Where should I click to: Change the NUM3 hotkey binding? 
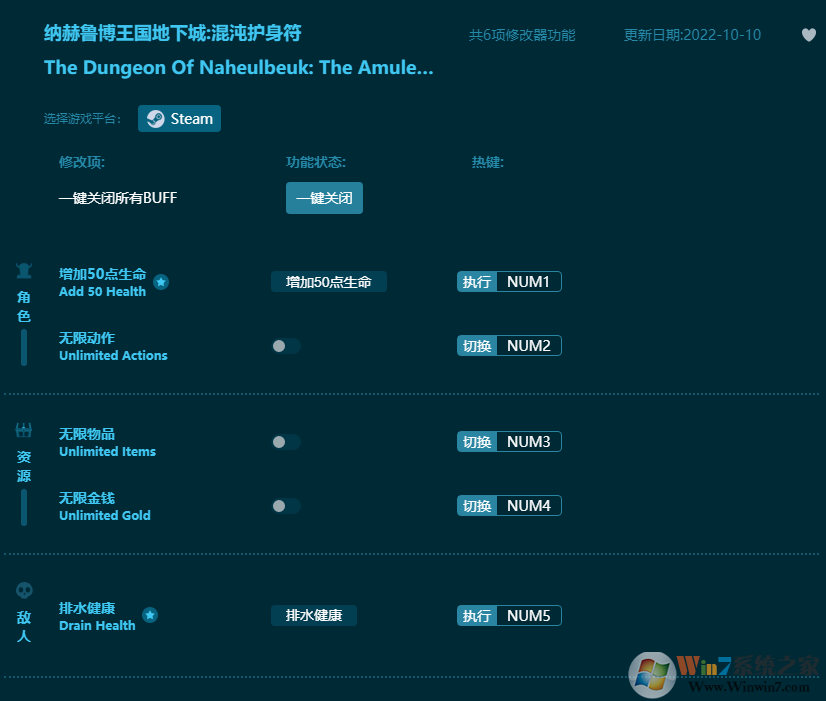528,442
